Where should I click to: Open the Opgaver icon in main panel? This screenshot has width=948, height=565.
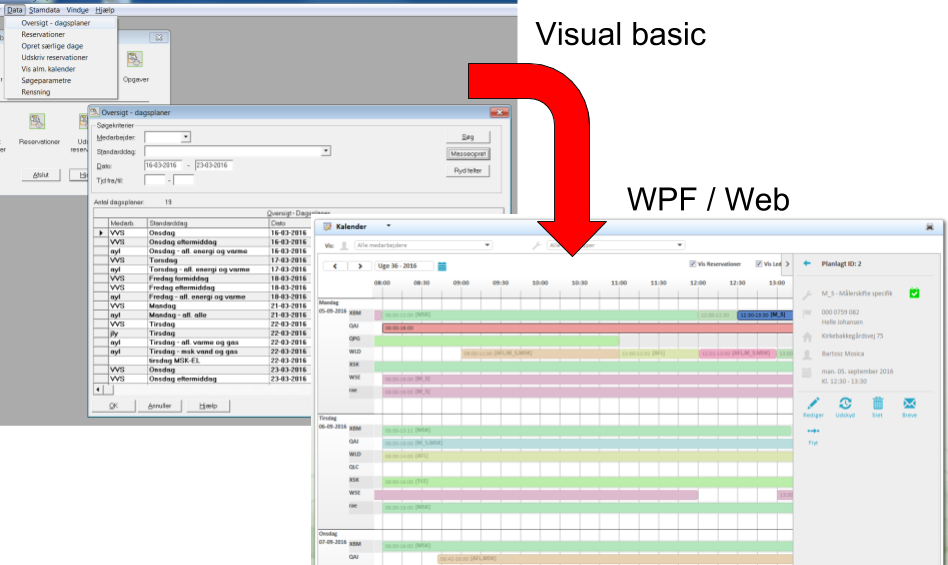(x=134, y=59)
